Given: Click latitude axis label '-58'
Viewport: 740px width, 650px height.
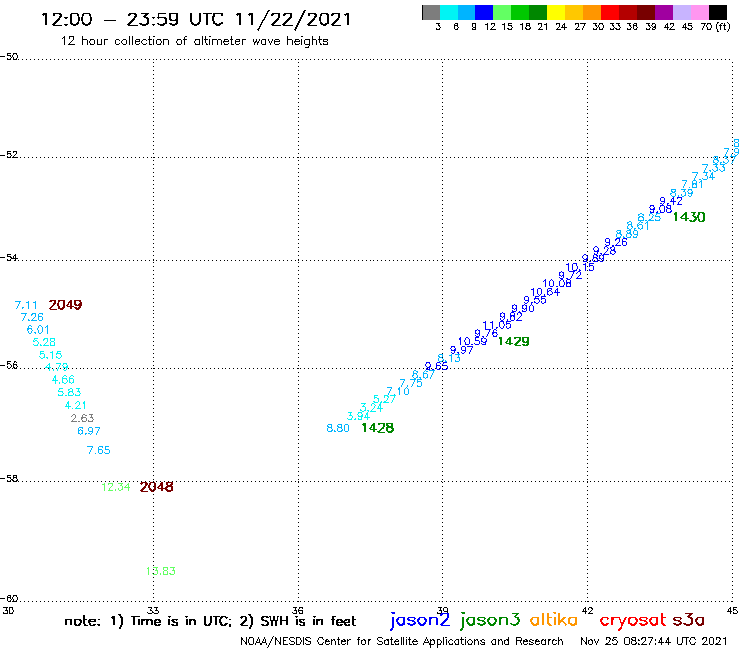Looking at the screenshot, I should [x=9, y=479].
